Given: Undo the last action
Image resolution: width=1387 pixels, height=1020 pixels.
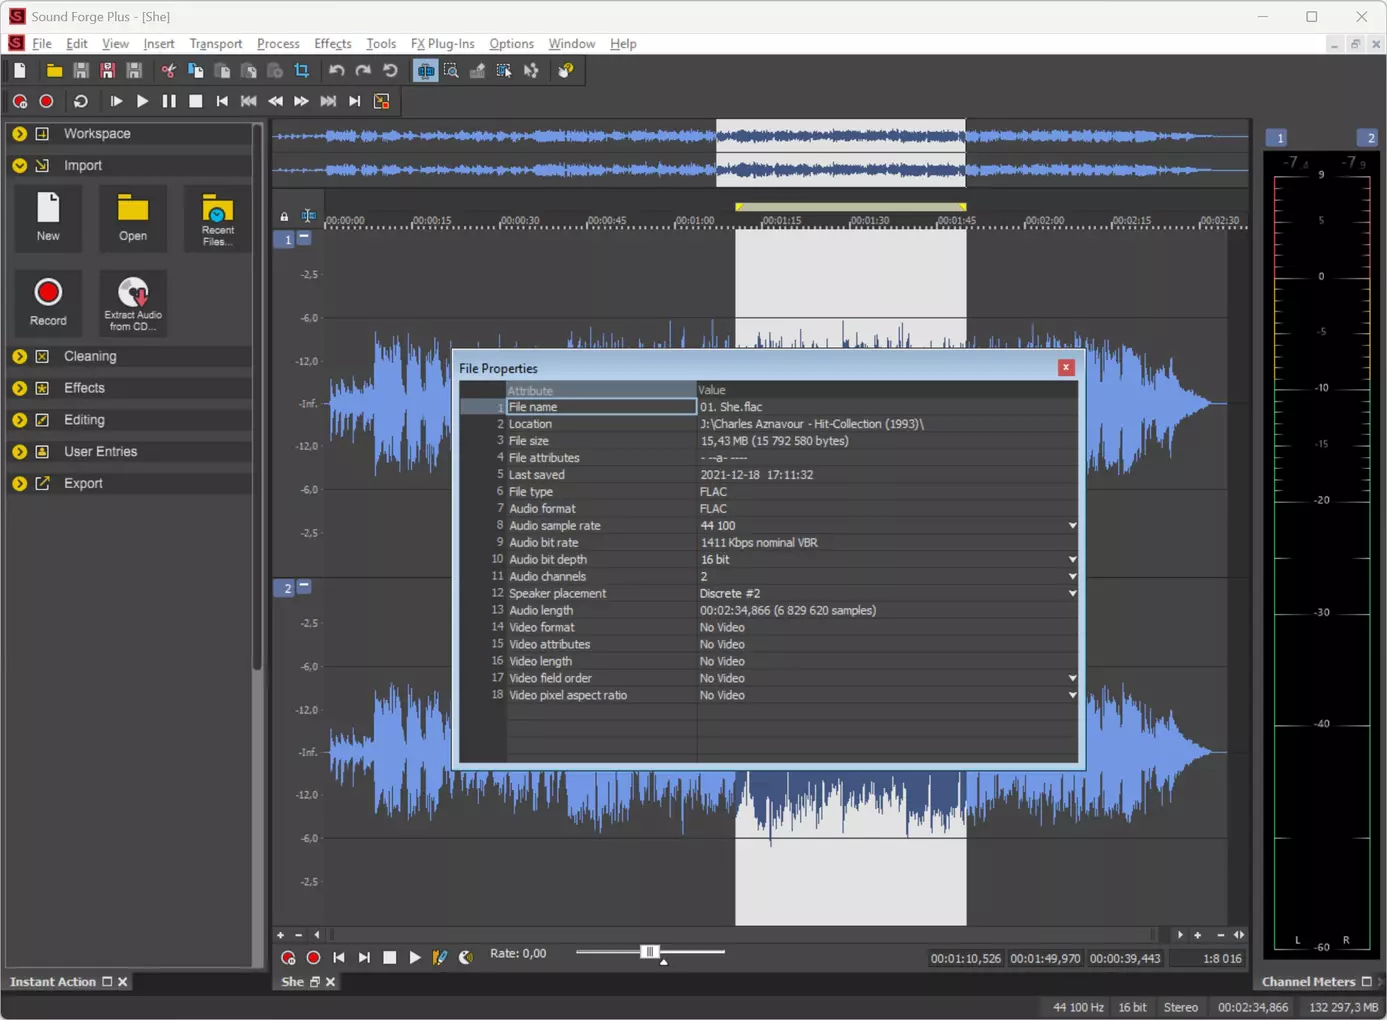Looking at the screenshot, I should [x=337, y=71].
